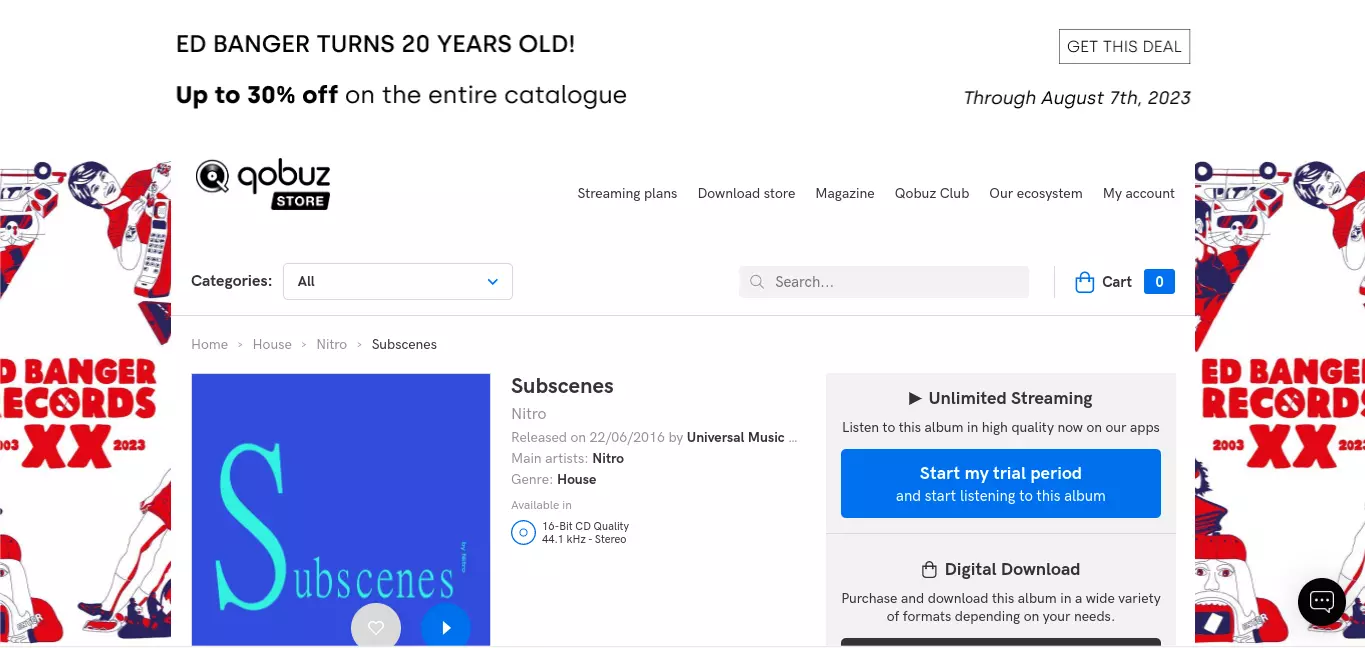Viewport: 1365px width, 648px height.
Task: Click the left Ed Banger Records banner
Action: pos(85,403)
